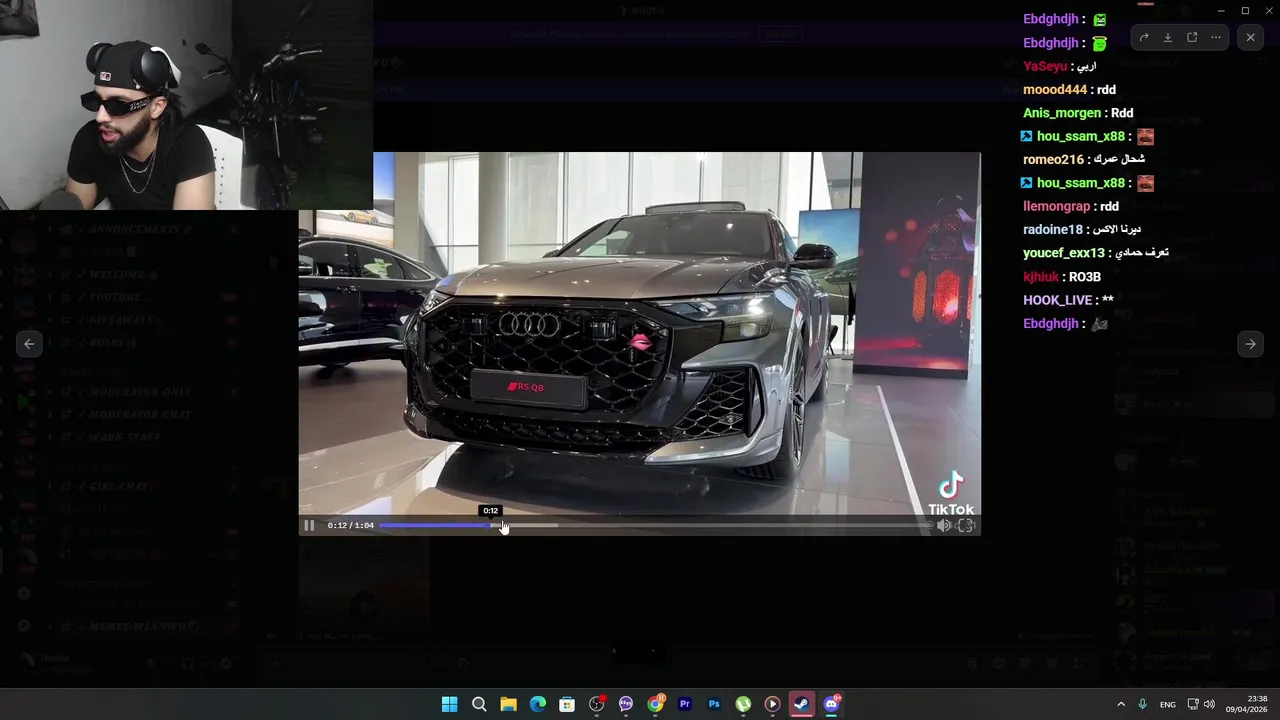Click chat username Anis_morgen
The width and height of the screenshot is (1280, 720).
1062,113
